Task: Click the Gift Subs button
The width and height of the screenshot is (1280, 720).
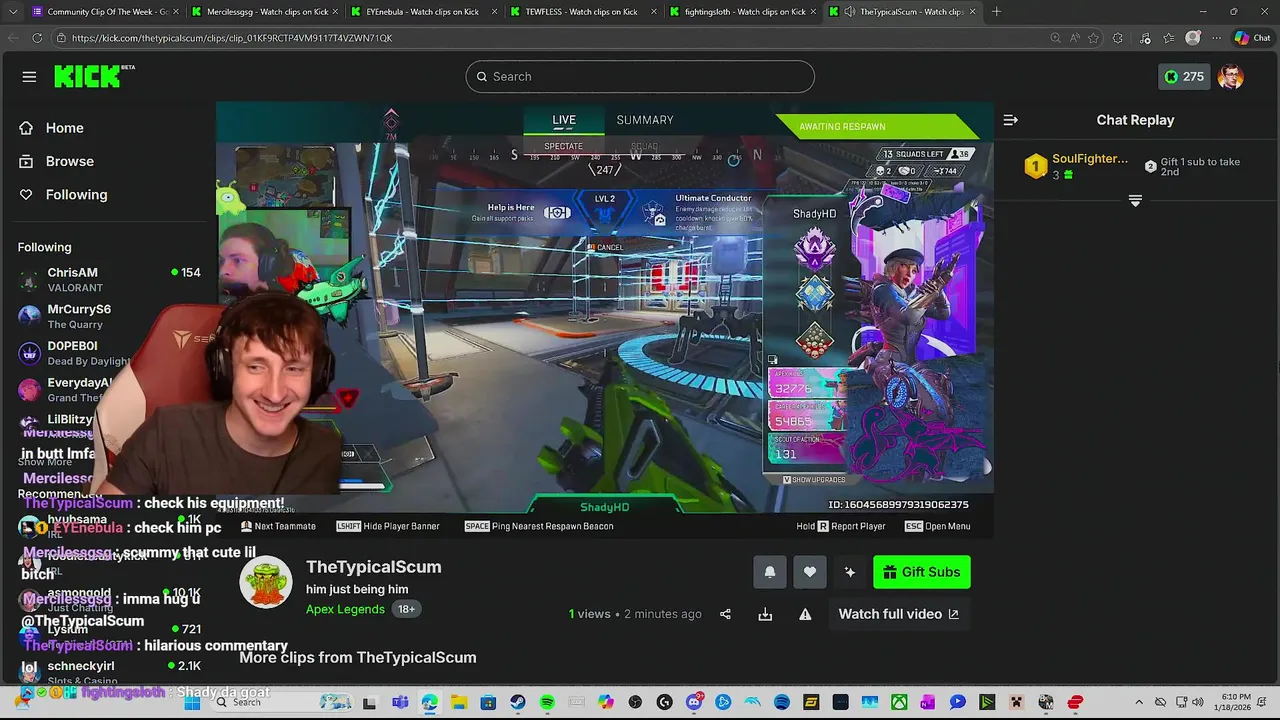Action: (922, 572)
